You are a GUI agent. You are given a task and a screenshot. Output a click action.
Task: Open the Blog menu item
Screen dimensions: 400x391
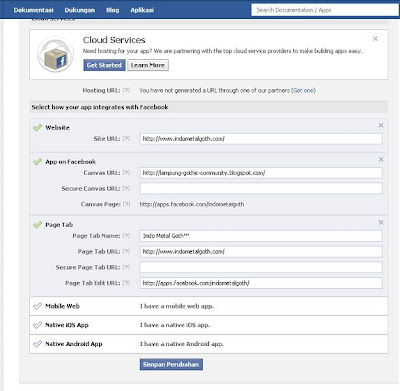click(x=113, y=10)
